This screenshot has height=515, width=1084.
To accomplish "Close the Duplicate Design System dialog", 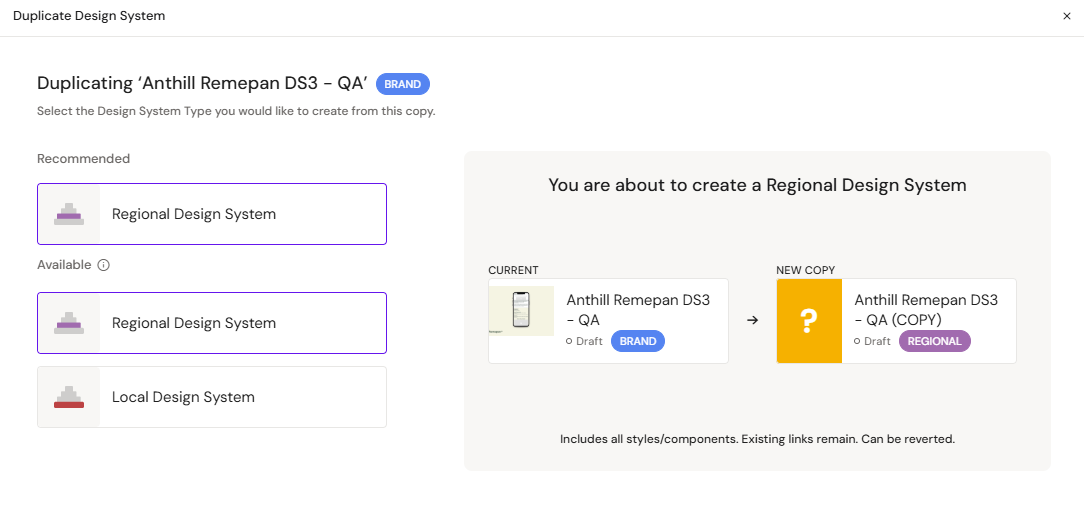I will [x=1066, y=16].
